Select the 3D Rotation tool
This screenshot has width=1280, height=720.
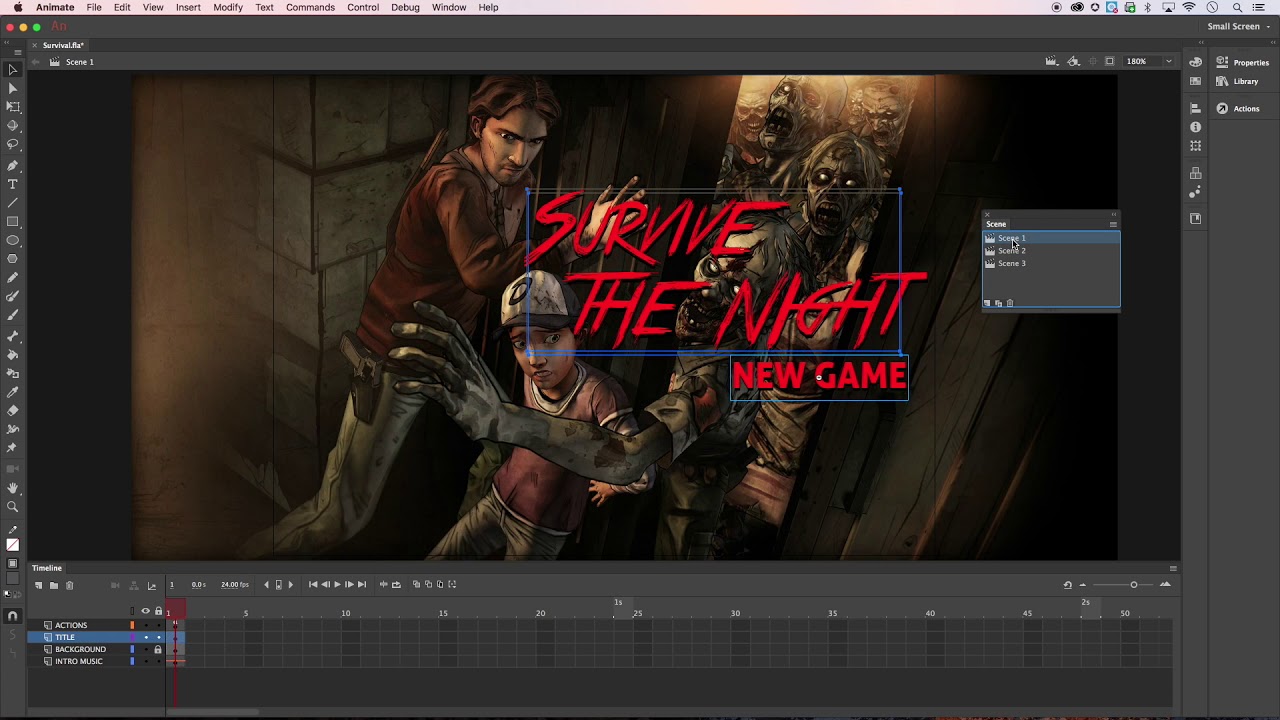point(13,125)
